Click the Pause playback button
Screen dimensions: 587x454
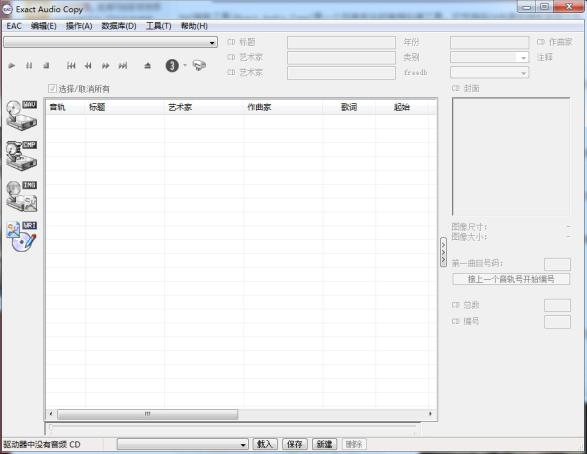[x=29, y=65]
